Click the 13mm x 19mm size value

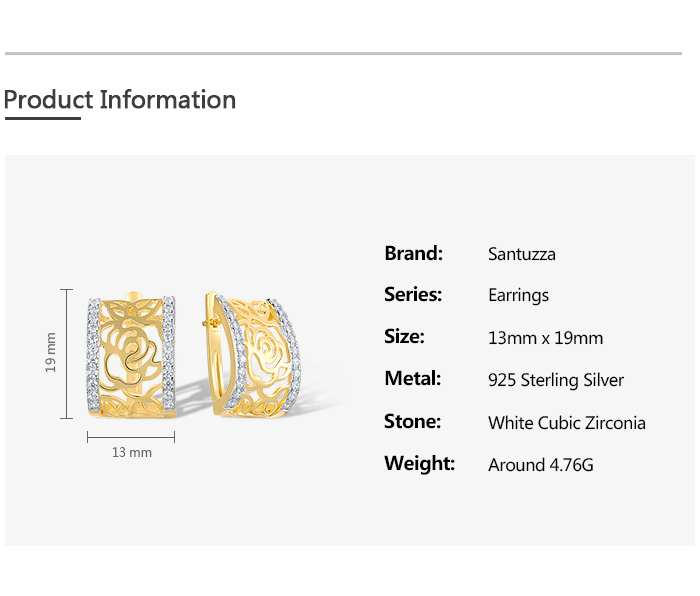545,338
